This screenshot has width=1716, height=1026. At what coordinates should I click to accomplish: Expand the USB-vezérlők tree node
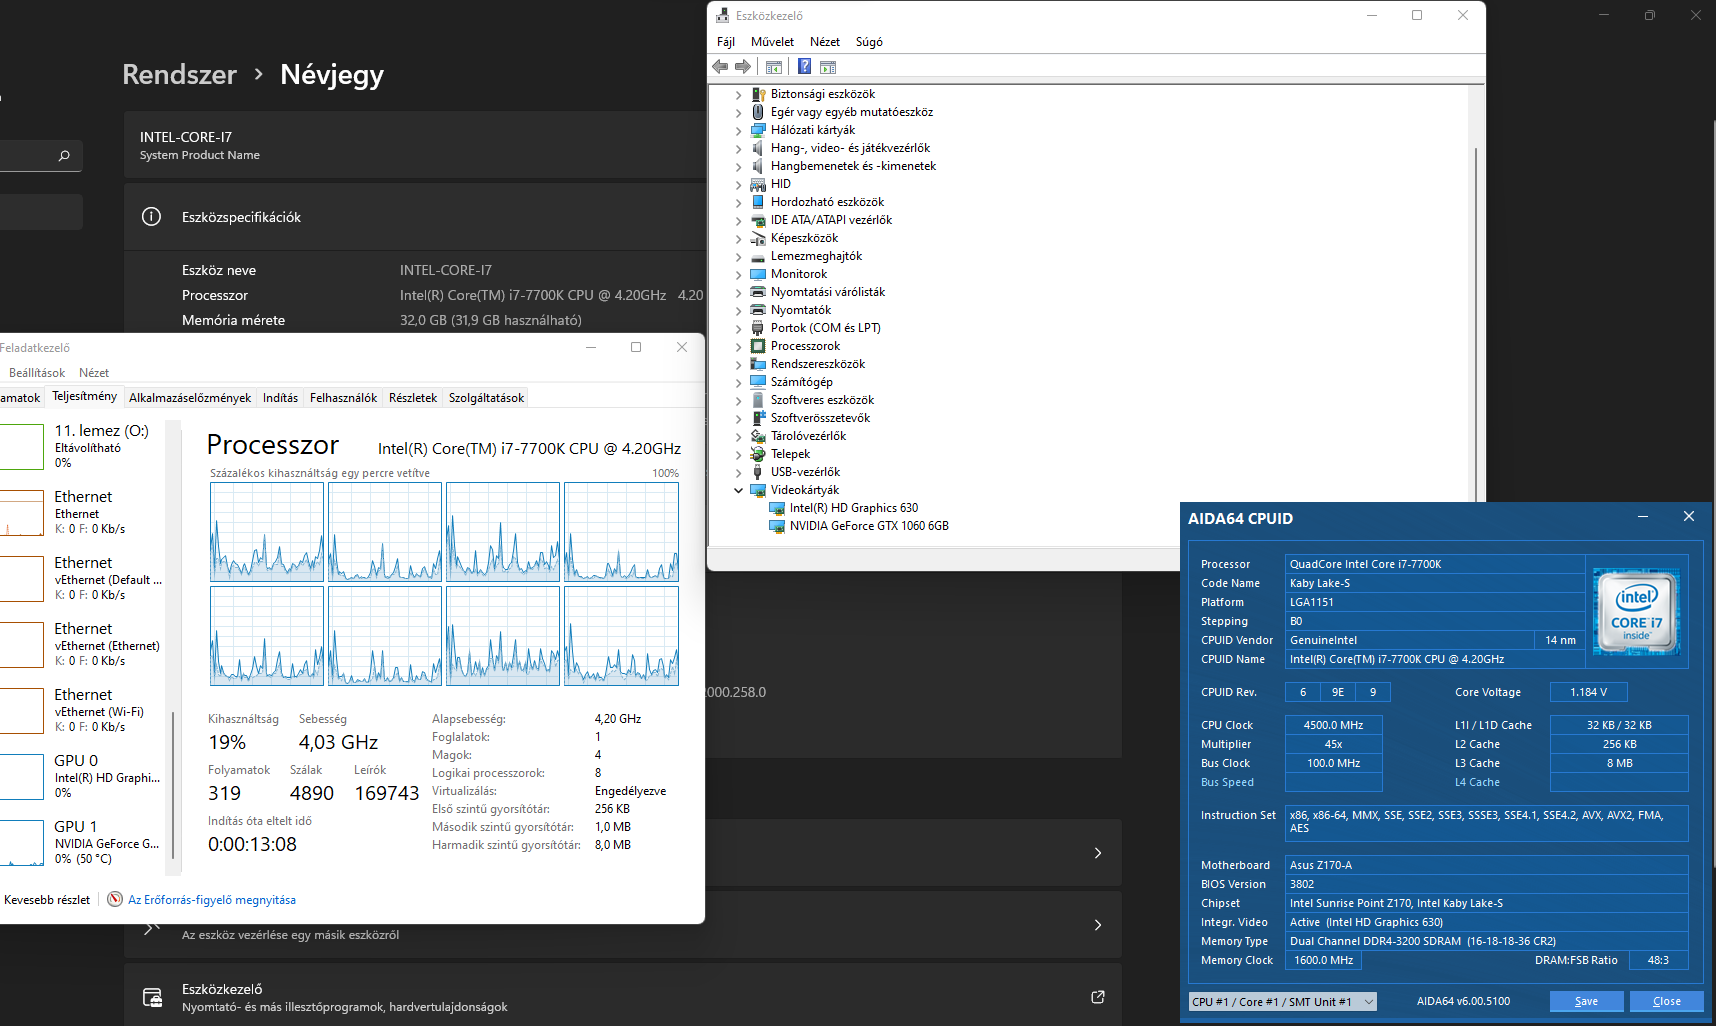739,473
